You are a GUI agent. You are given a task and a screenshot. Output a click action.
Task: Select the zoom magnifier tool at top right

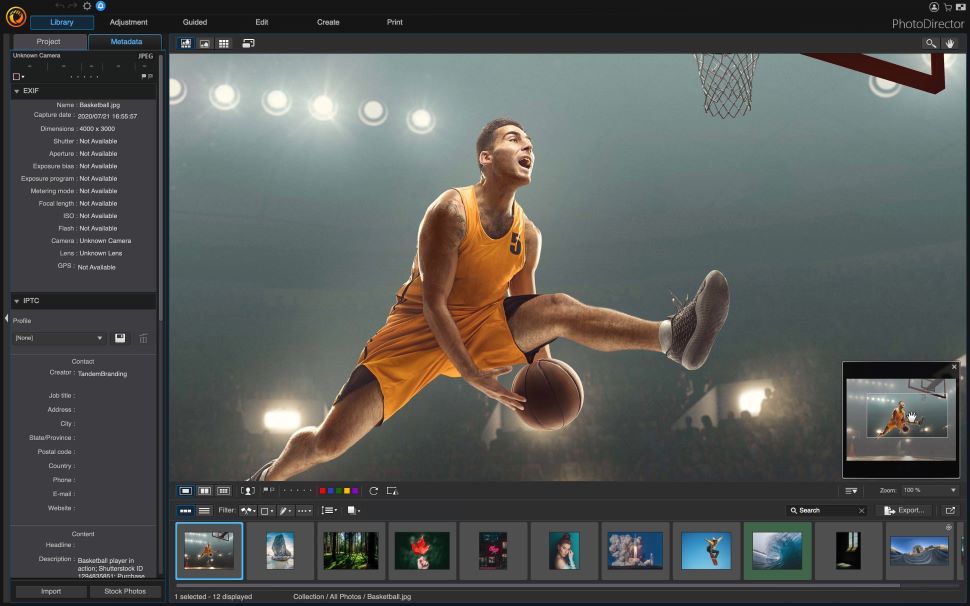click(x=930, y=43)
